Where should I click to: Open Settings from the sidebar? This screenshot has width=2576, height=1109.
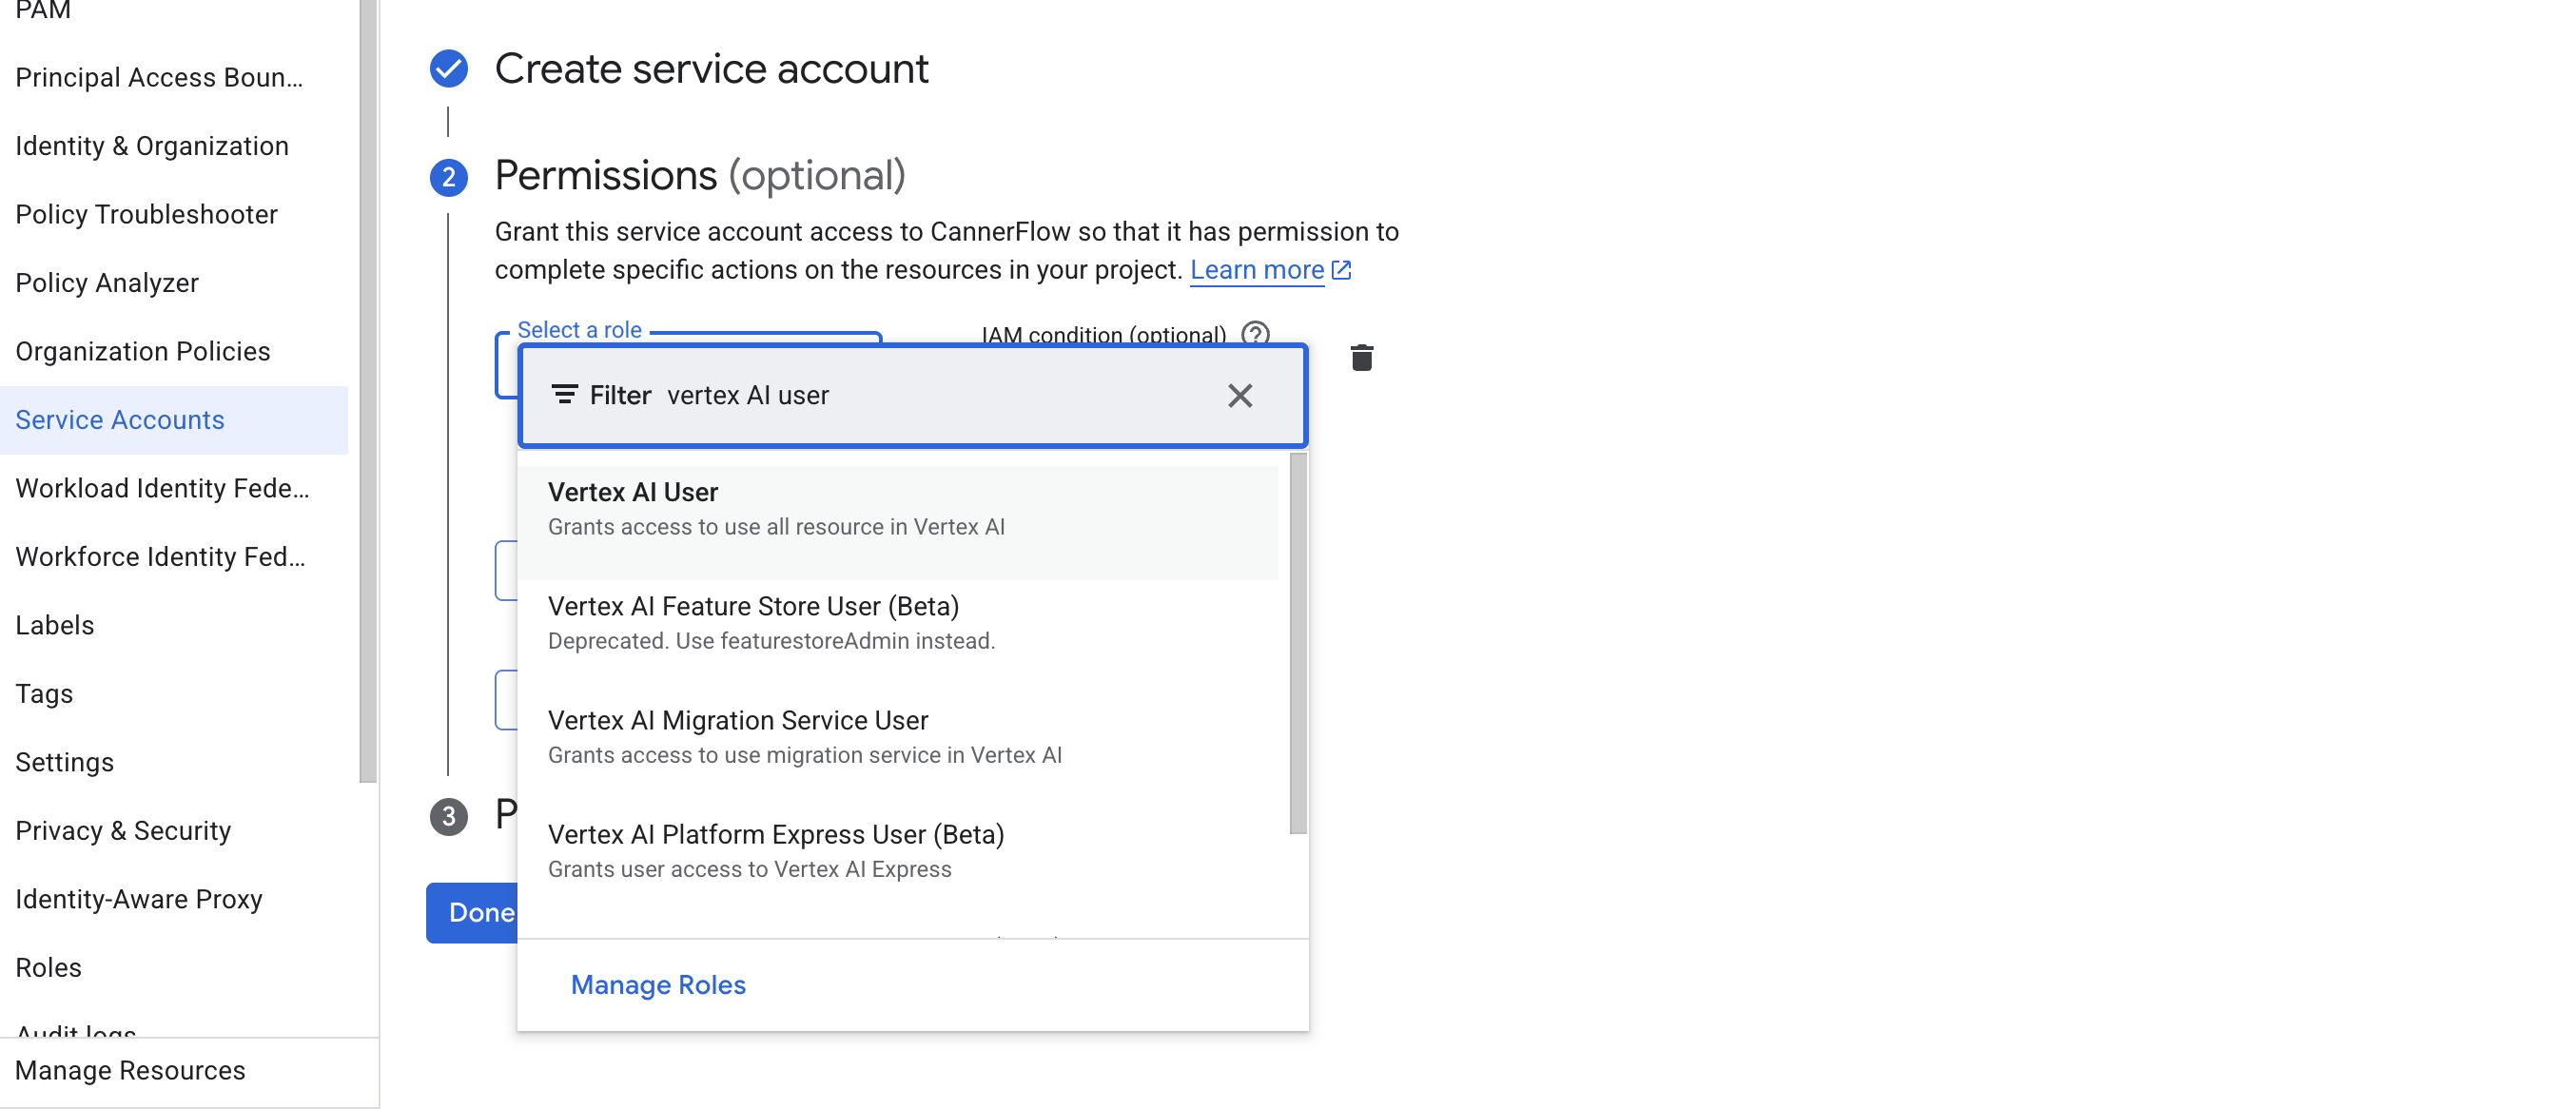(64, 761)
